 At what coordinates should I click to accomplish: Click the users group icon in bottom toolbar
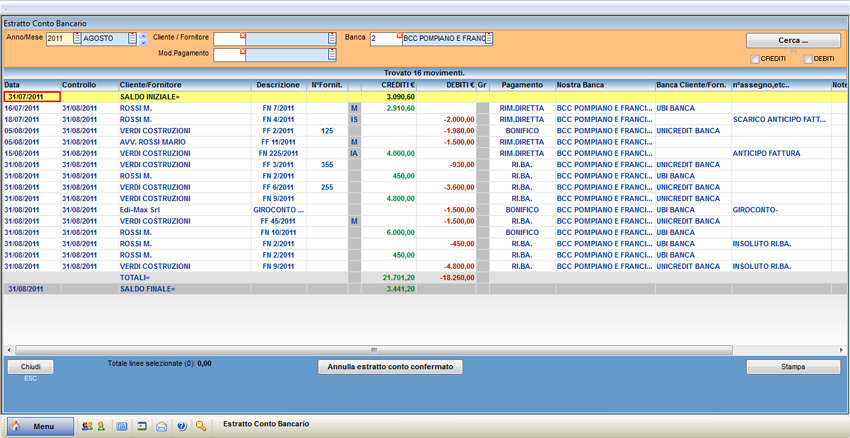click(86, 426)
